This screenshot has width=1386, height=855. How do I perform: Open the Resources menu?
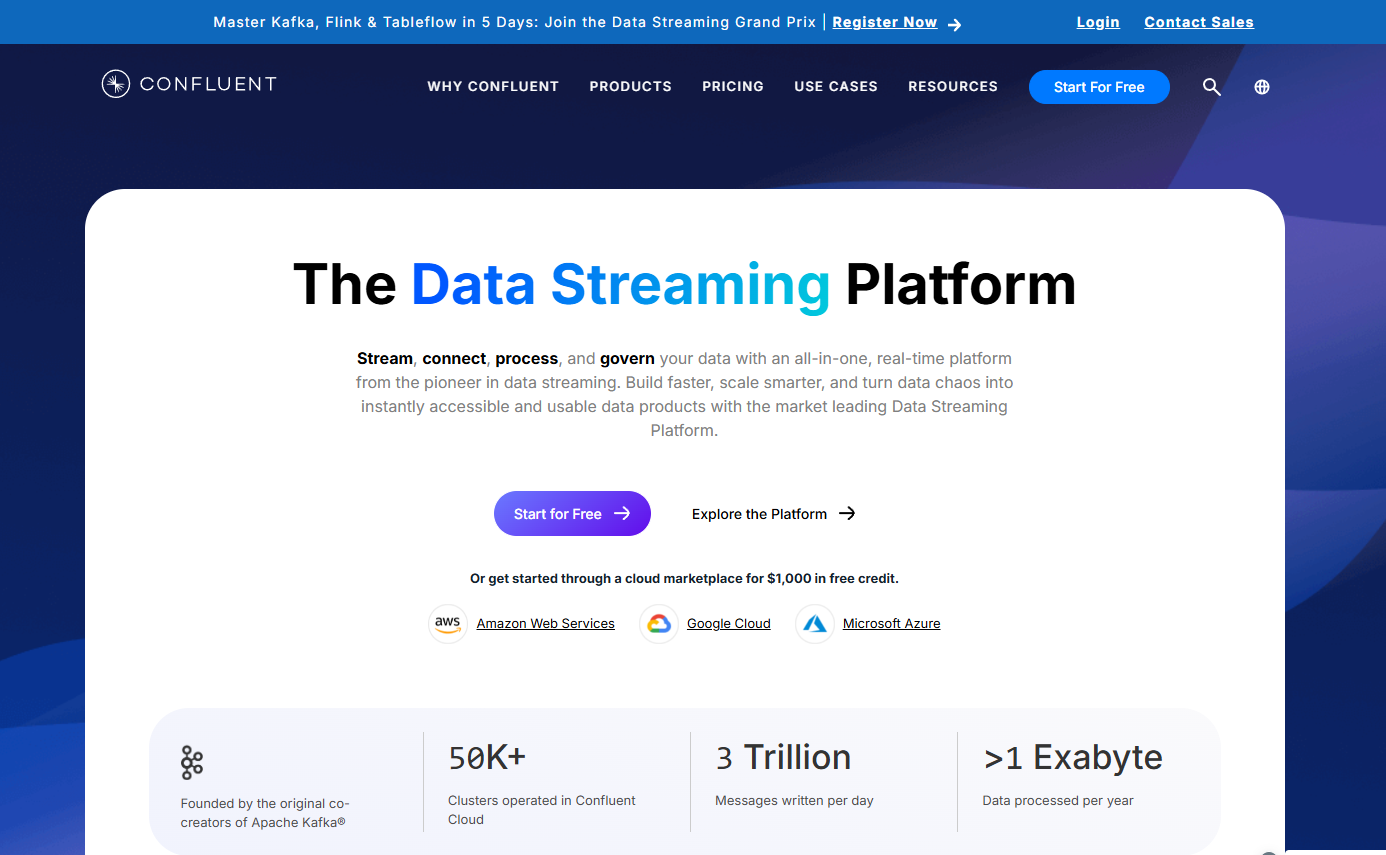click(x=953, y=87)
